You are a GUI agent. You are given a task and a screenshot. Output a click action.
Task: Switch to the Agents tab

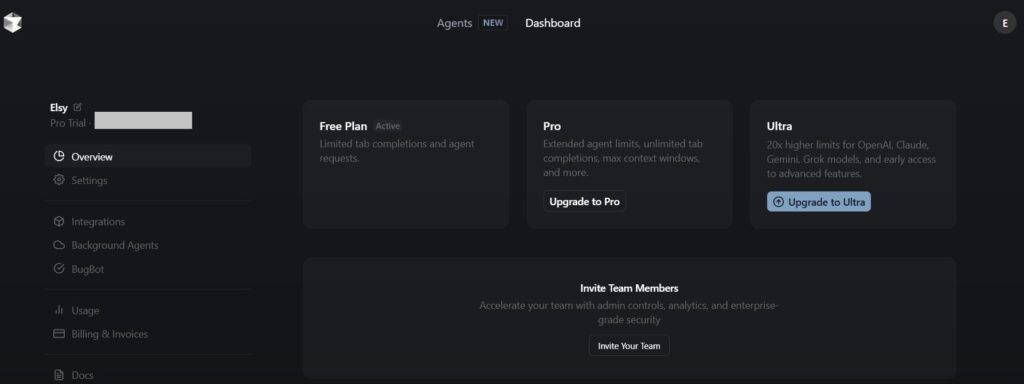click(x=455, y=23)
